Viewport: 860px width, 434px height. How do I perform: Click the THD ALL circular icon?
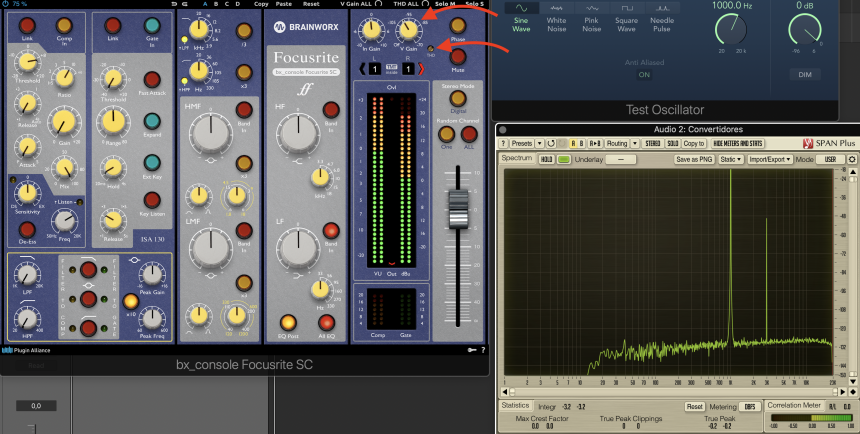(x=425, y=4)
